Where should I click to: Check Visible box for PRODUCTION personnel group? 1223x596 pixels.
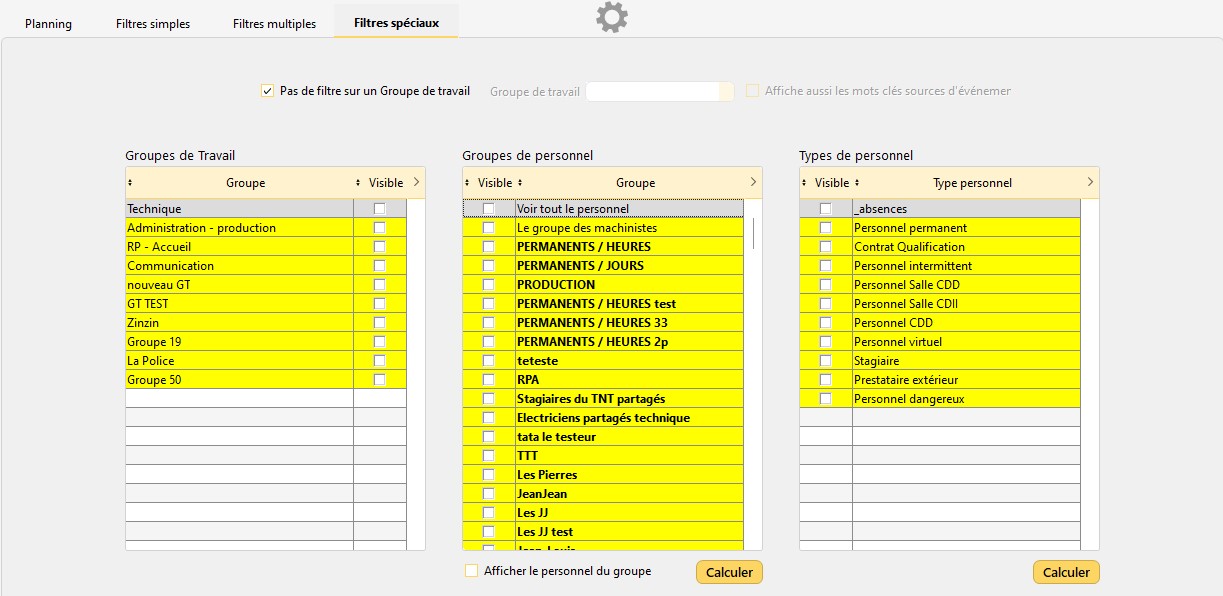pyautogui.click(x=488, y=285)
